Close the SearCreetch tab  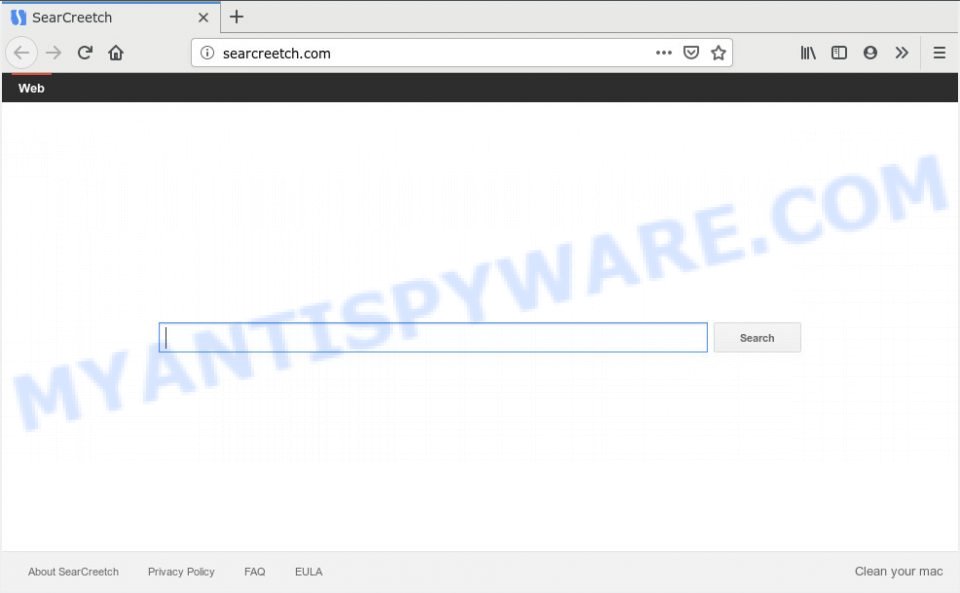(x=203, y=18)
